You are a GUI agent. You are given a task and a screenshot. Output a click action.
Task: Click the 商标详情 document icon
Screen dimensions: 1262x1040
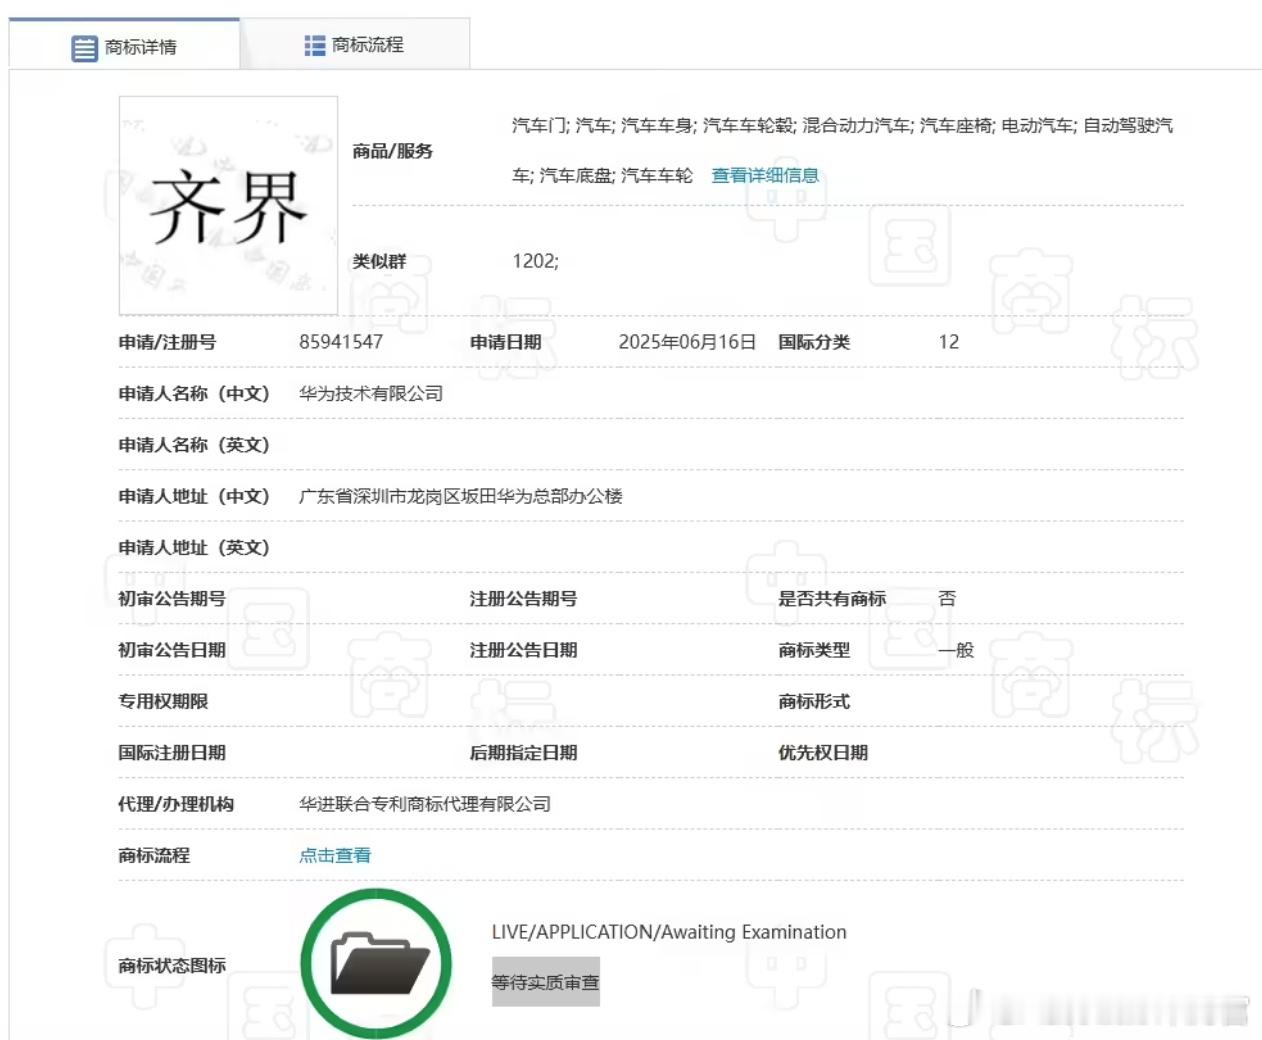click(x=84, y=47)
